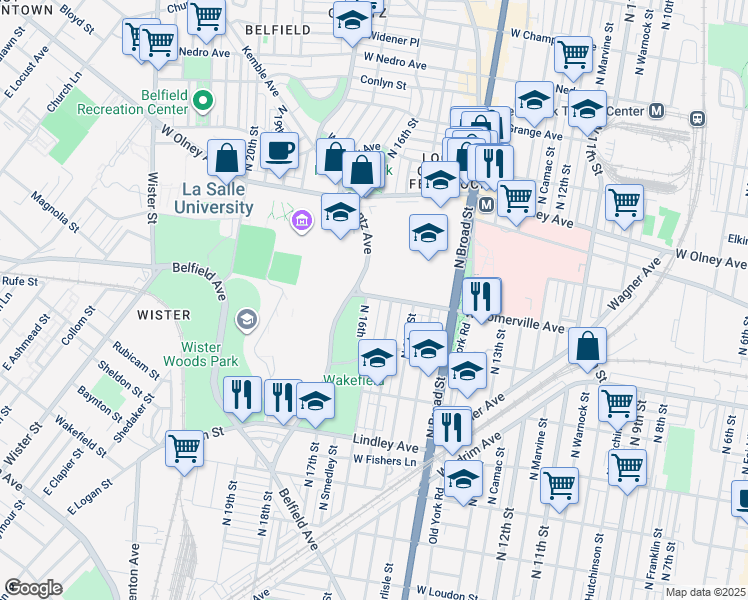Open the restaurant marker at Lindley Ave and Broad
The width and height of the screenshot is (748, 600).
(x=452, y=431)
